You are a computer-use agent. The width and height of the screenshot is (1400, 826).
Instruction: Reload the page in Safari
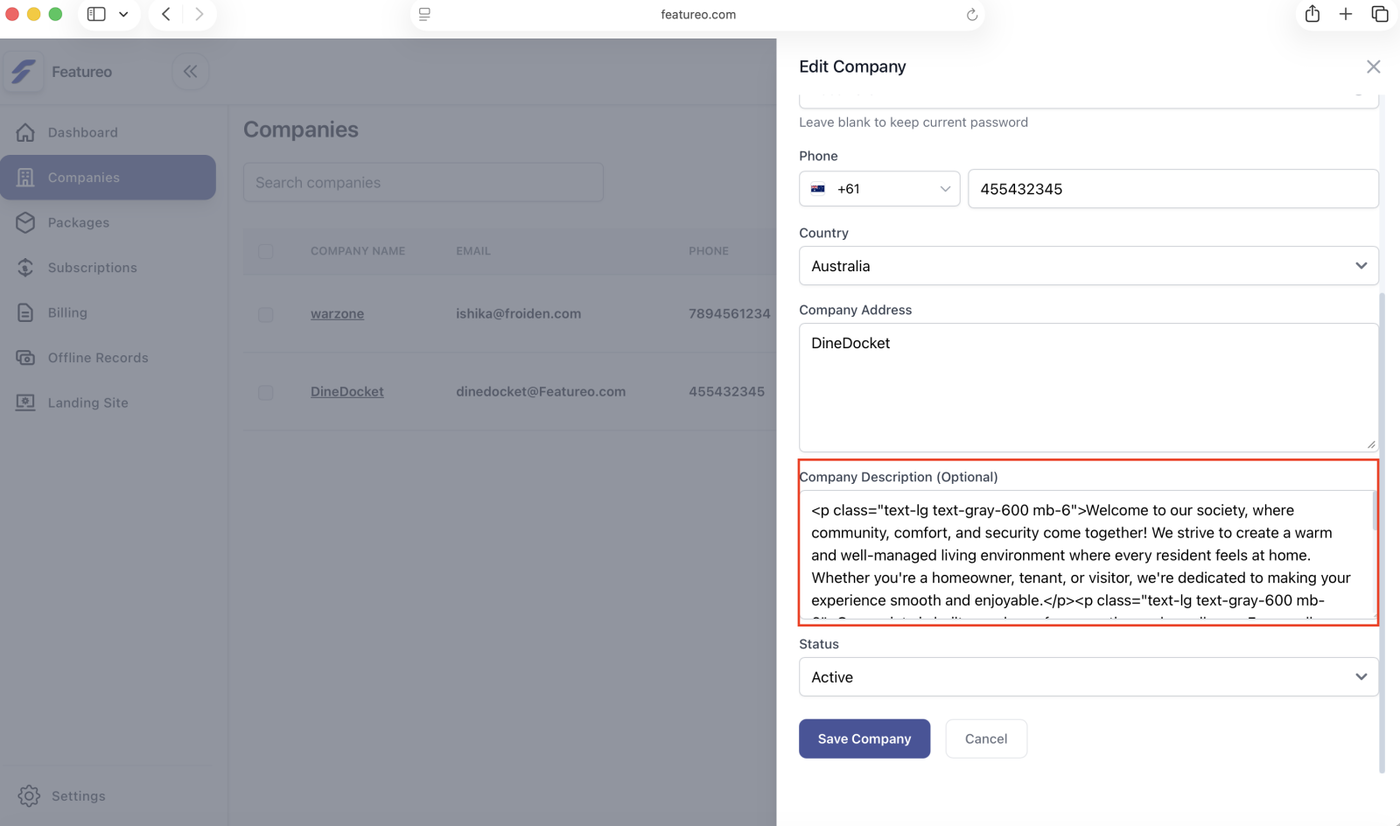coord(971,15)
